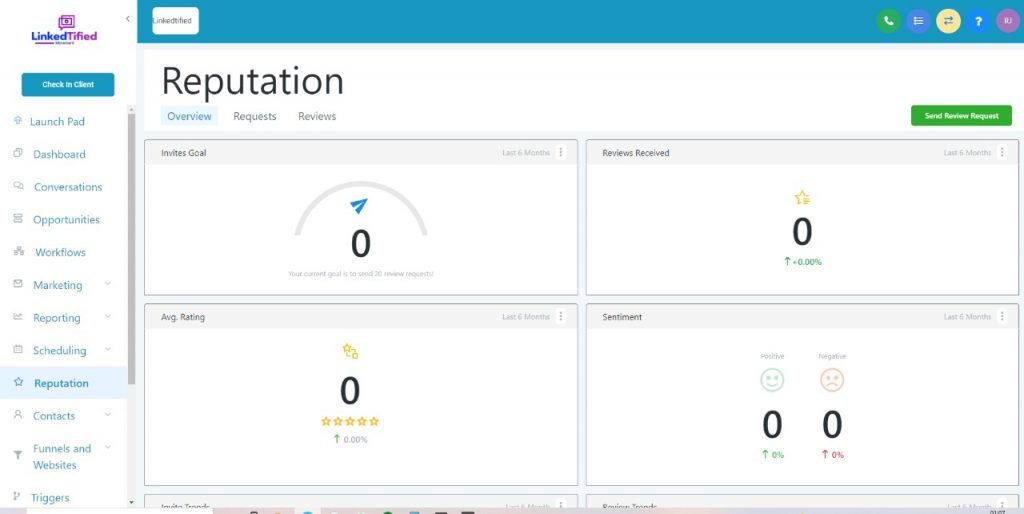Click the Reputation page heading

pyautogui.click(x=253, y=81)
